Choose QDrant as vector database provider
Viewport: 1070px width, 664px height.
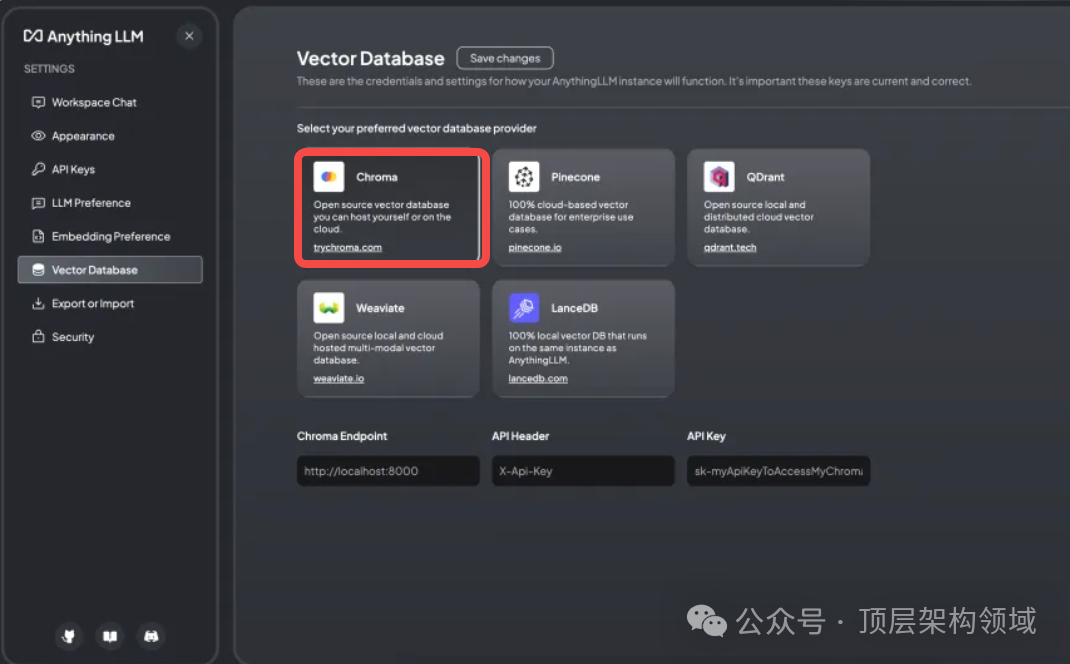(x=779, y=207)
